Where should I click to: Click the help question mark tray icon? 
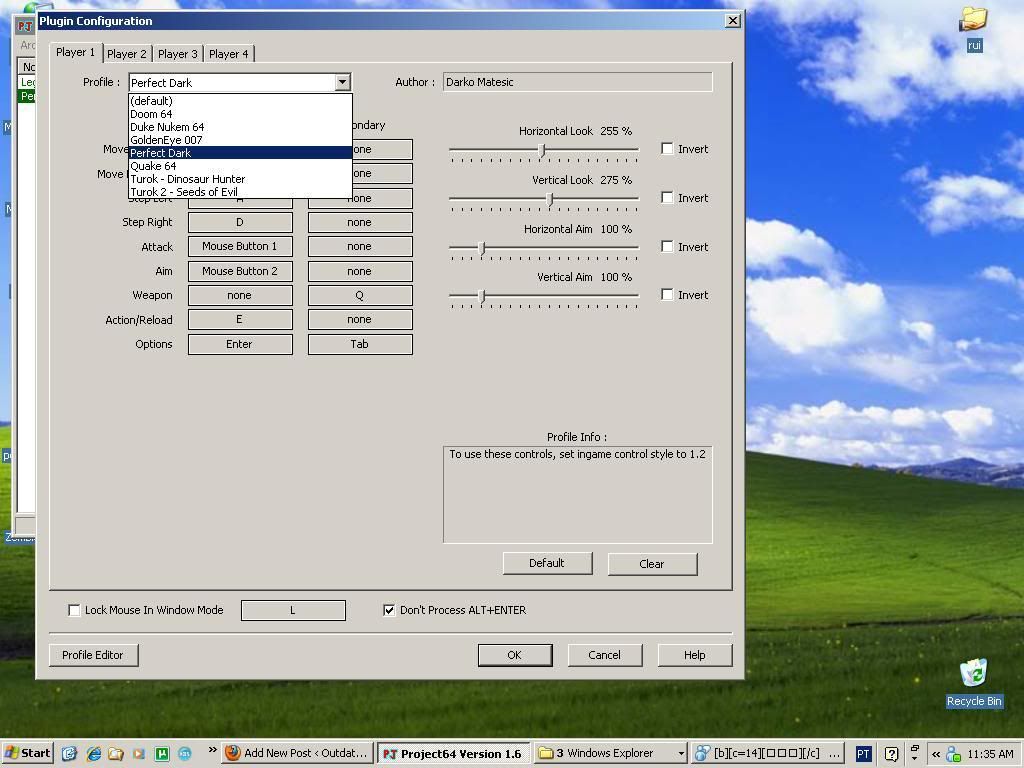click(891, 753)
